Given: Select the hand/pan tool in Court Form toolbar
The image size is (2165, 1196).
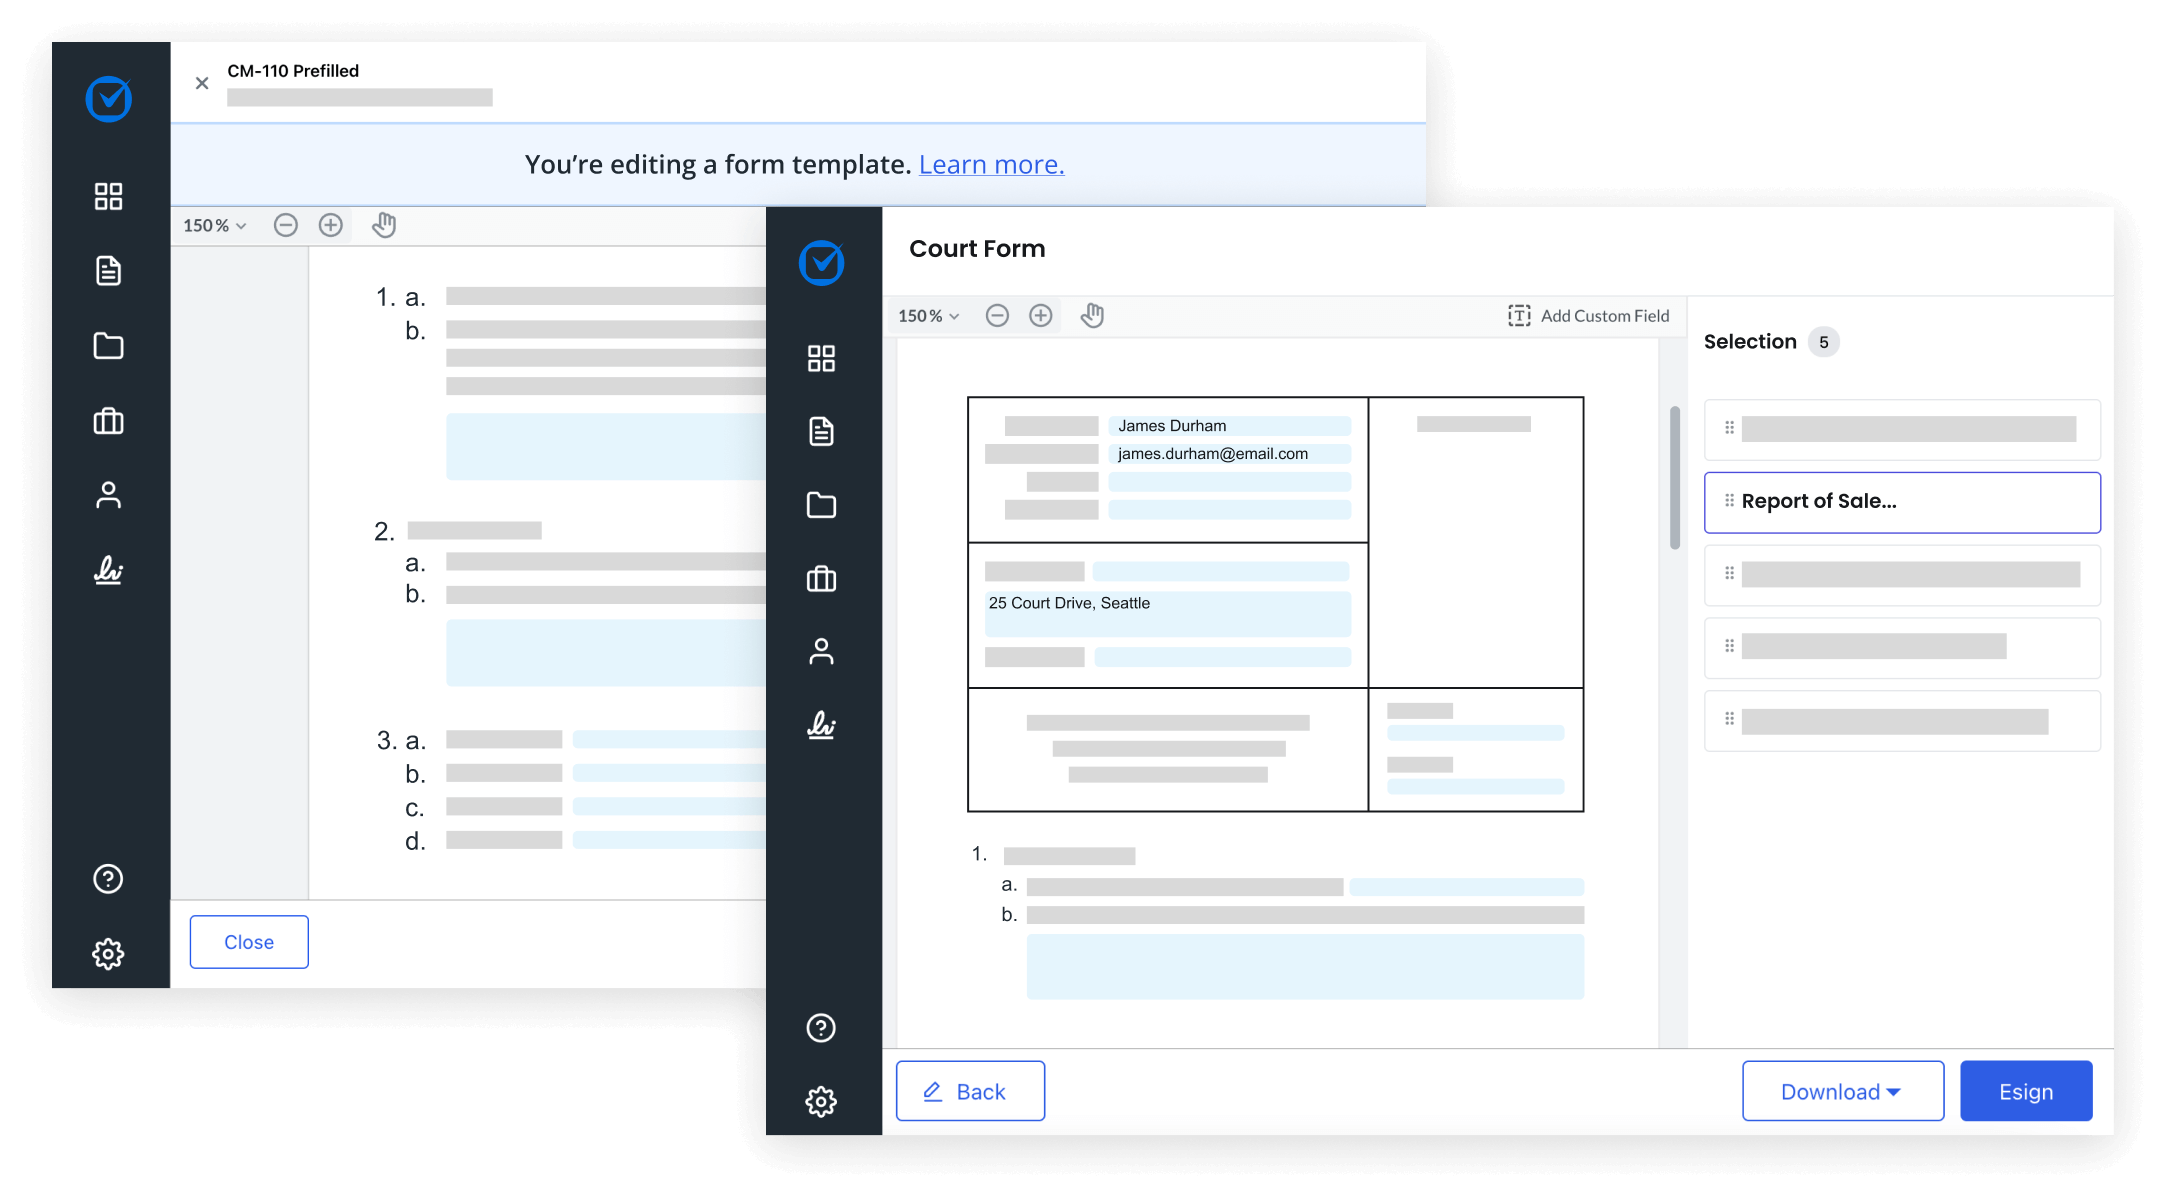Looking at the screenshot, I should [x=1093, y=315].
